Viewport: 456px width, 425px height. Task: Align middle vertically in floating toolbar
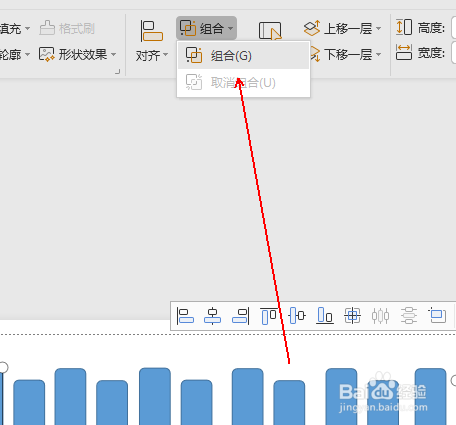point(297,316)
